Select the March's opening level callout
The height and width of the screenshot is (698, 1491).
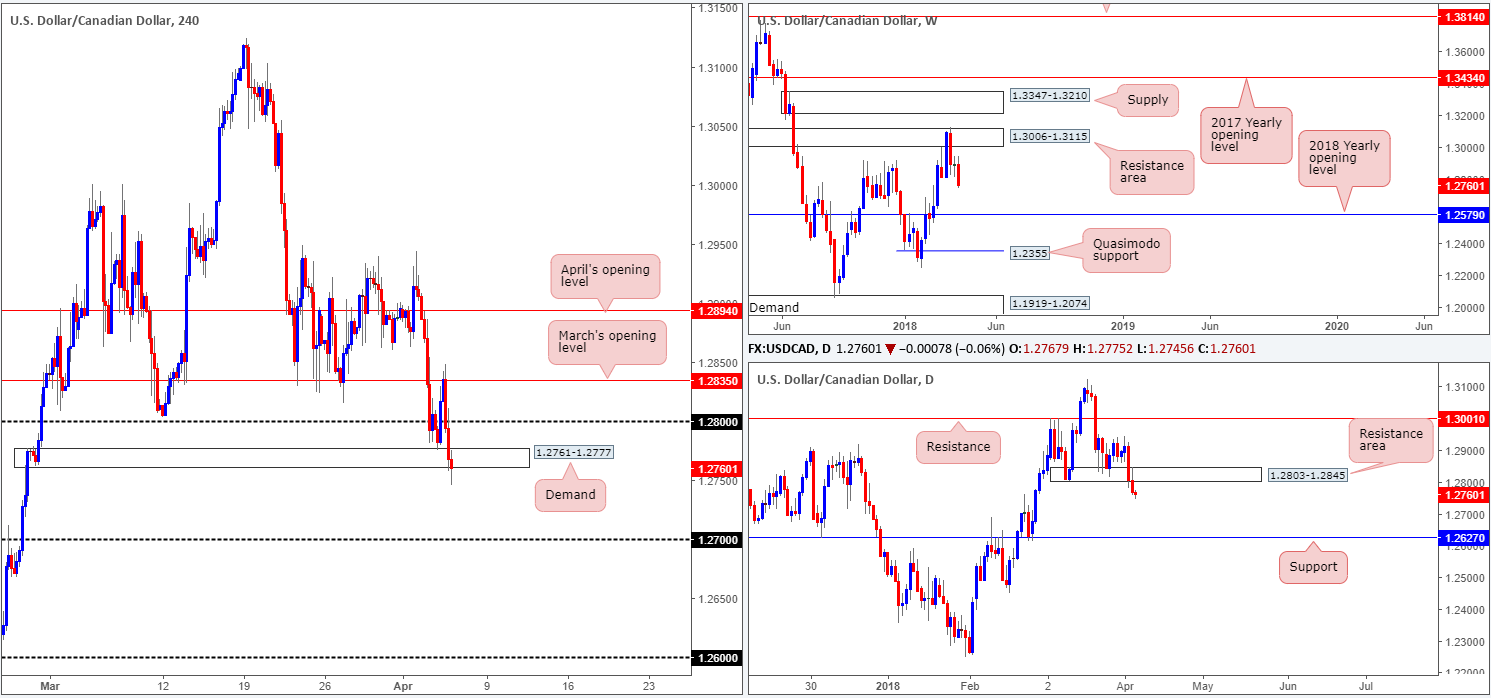608,342
